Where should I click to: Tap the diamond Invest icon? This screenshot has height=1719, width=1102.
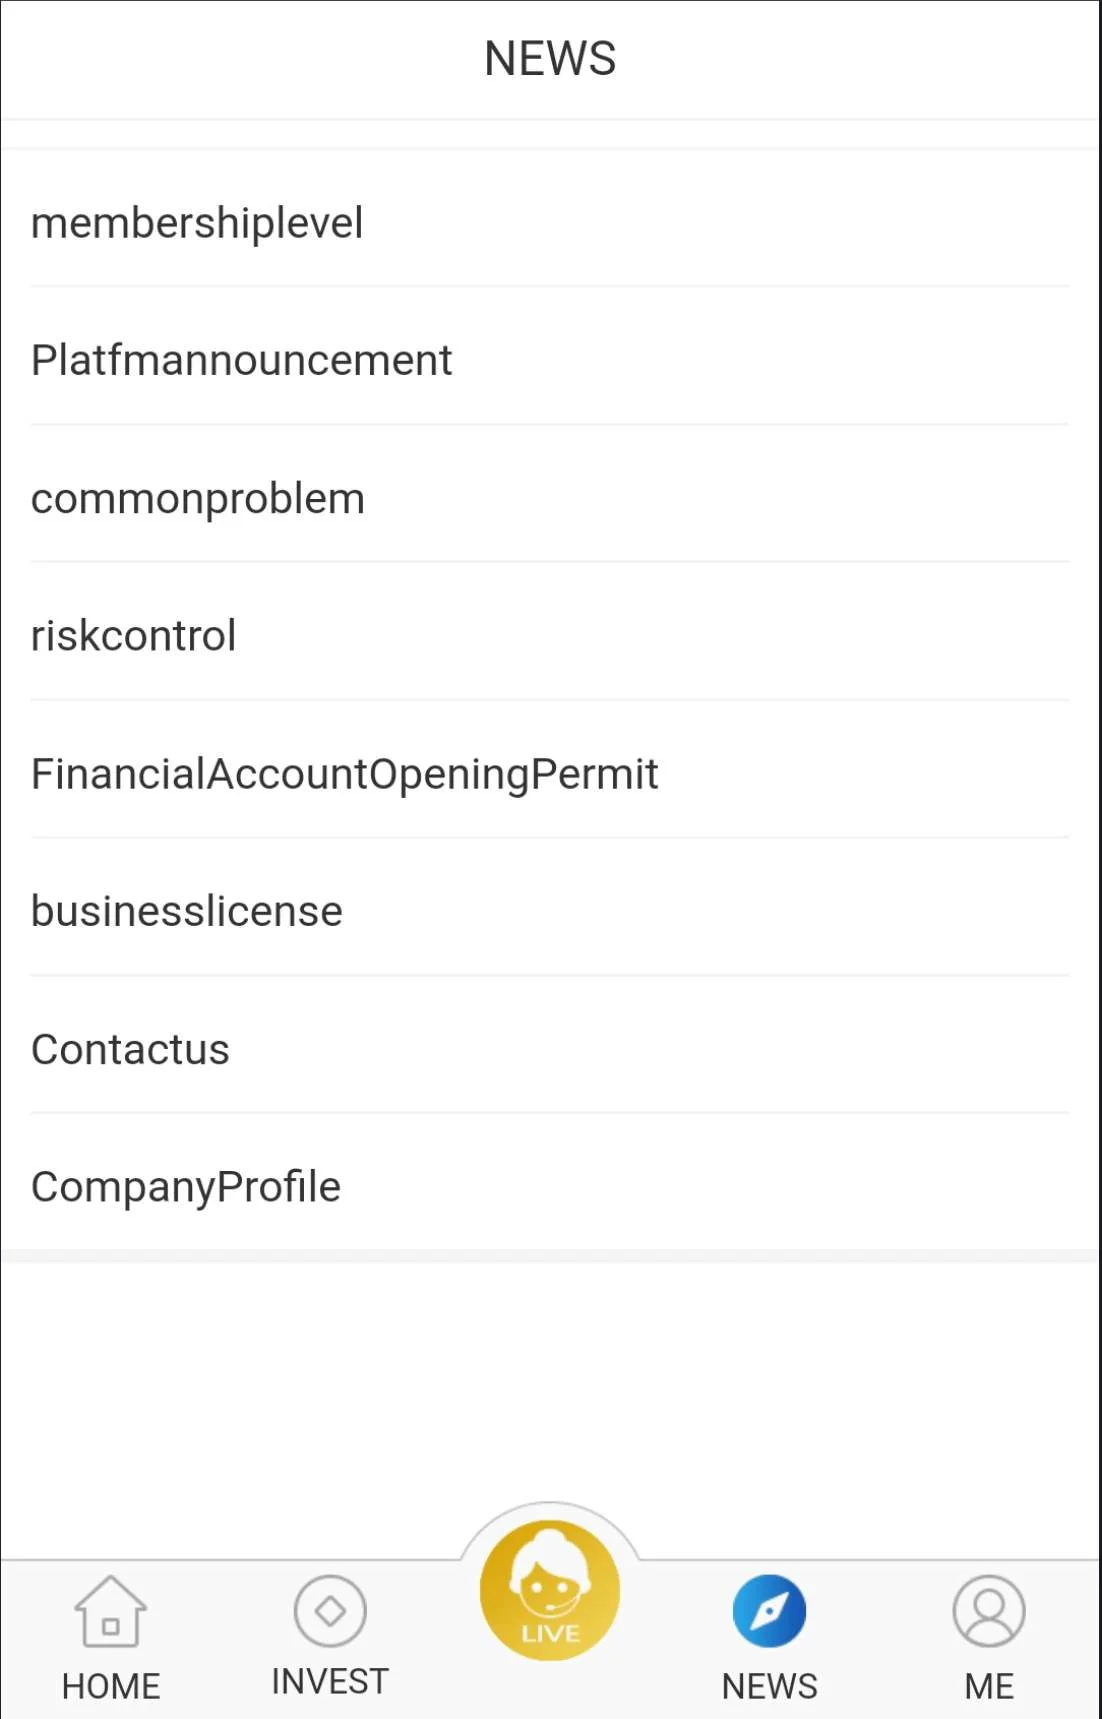point(330,1610)
